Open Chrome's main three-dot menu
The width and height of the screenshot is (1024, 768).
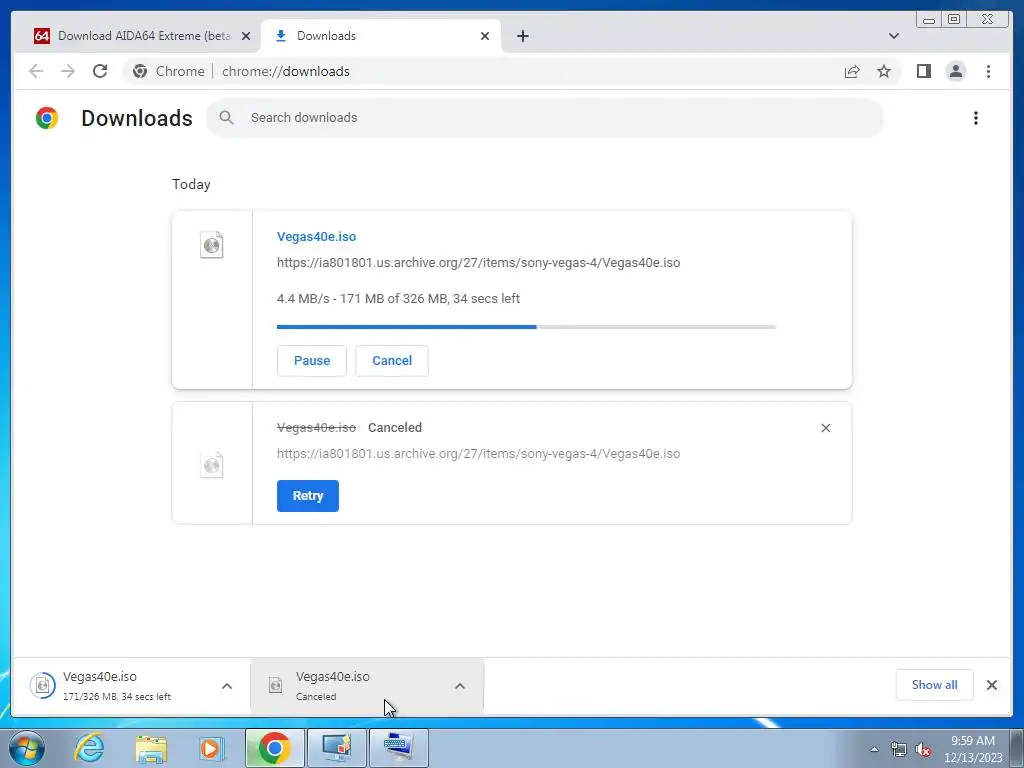tap(988, 71)
